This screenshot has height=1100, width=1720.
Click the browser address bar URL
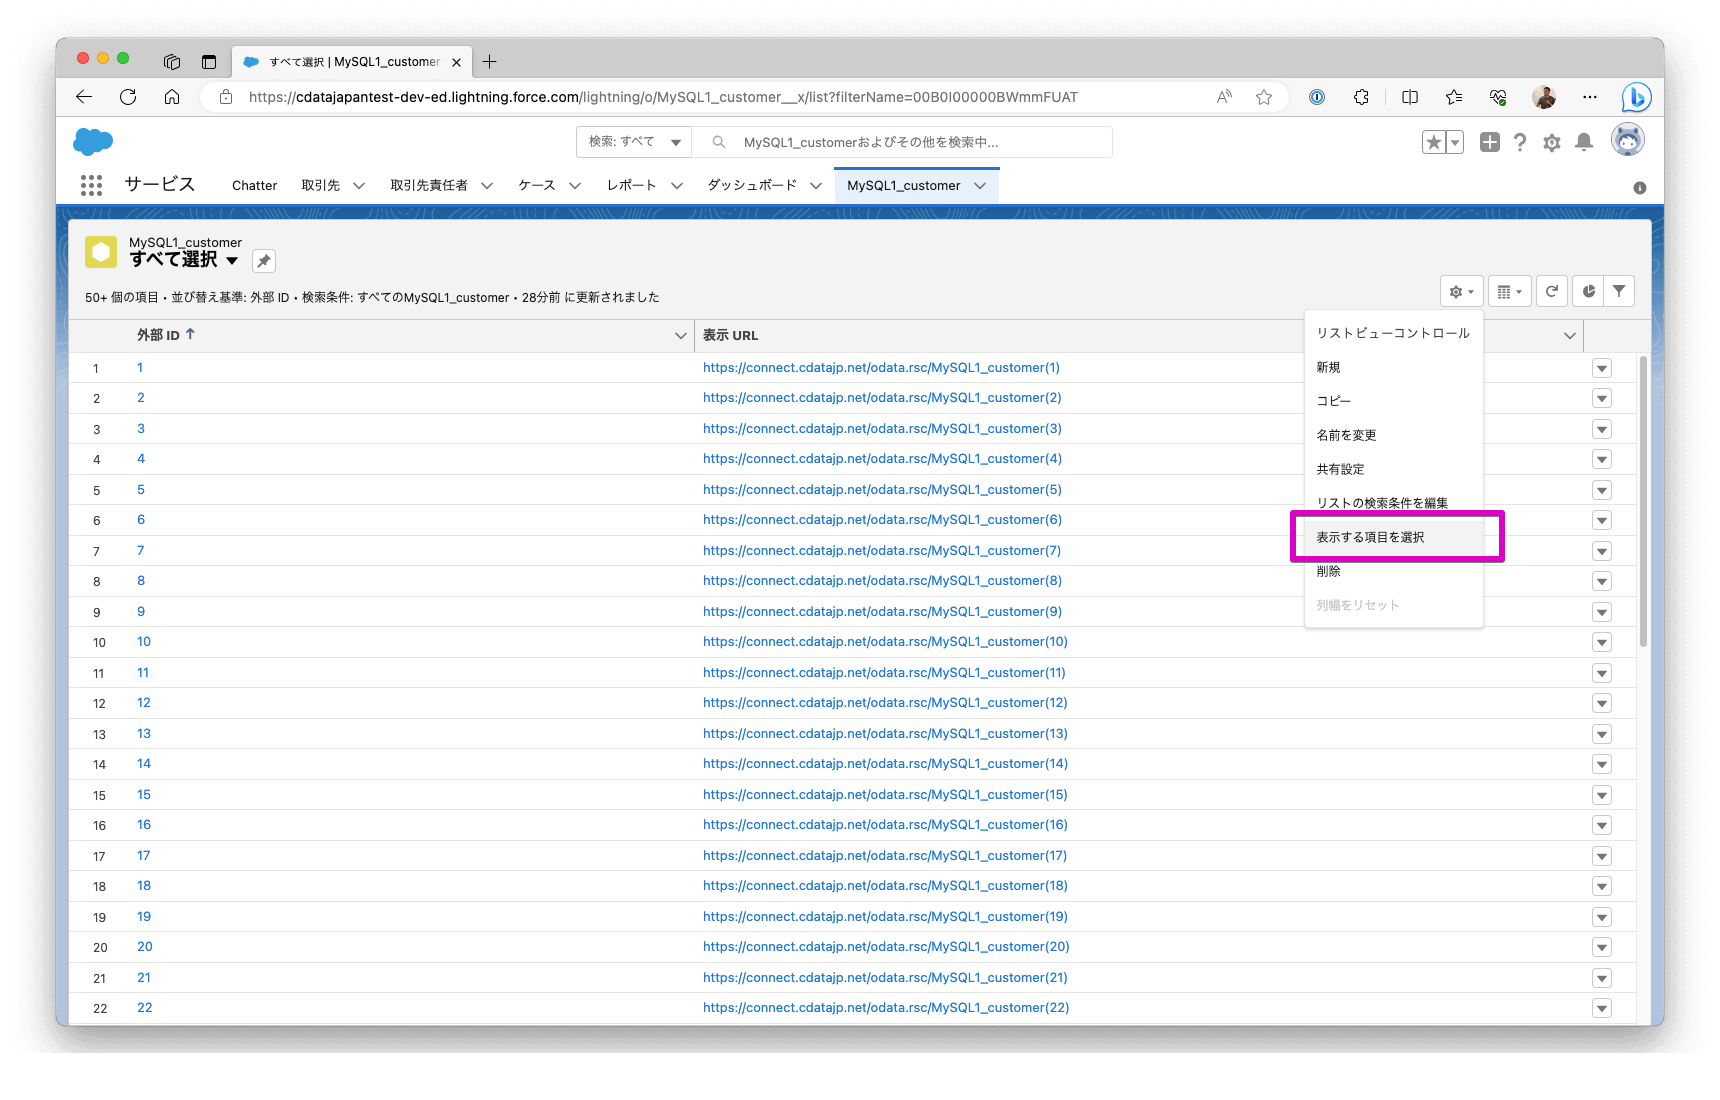pos(663,97)
